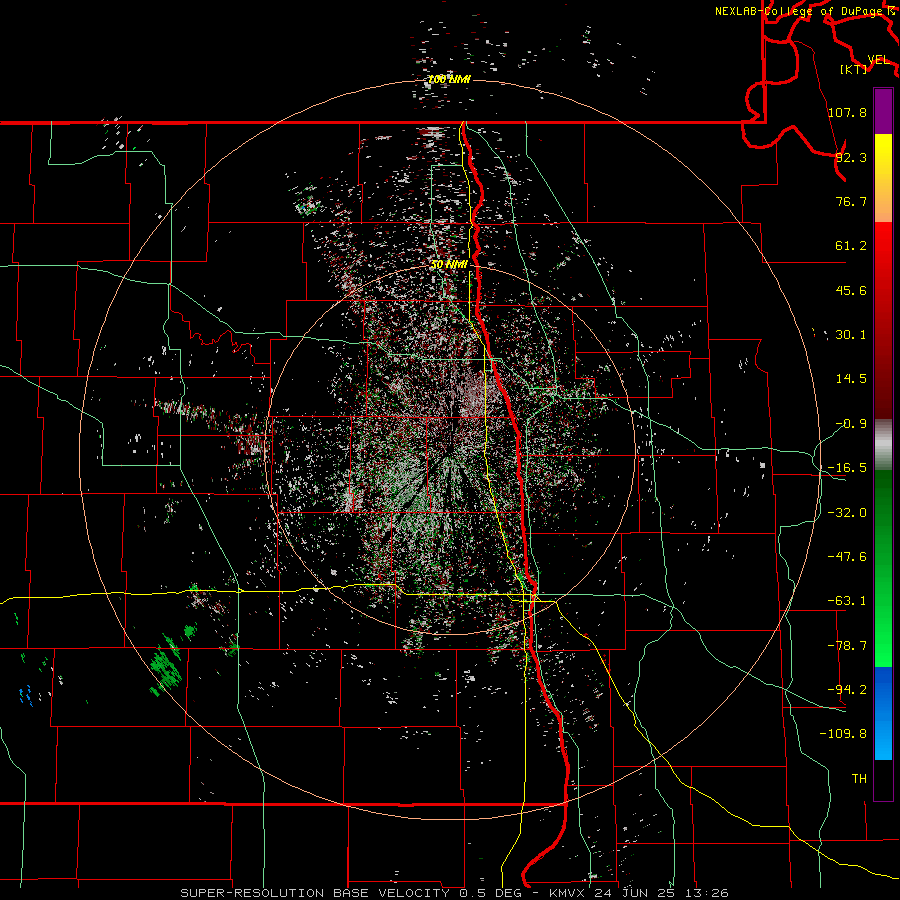Click the -63.1 velocity scale value
This screenshot has height=900, width=900.
(847, 601)
